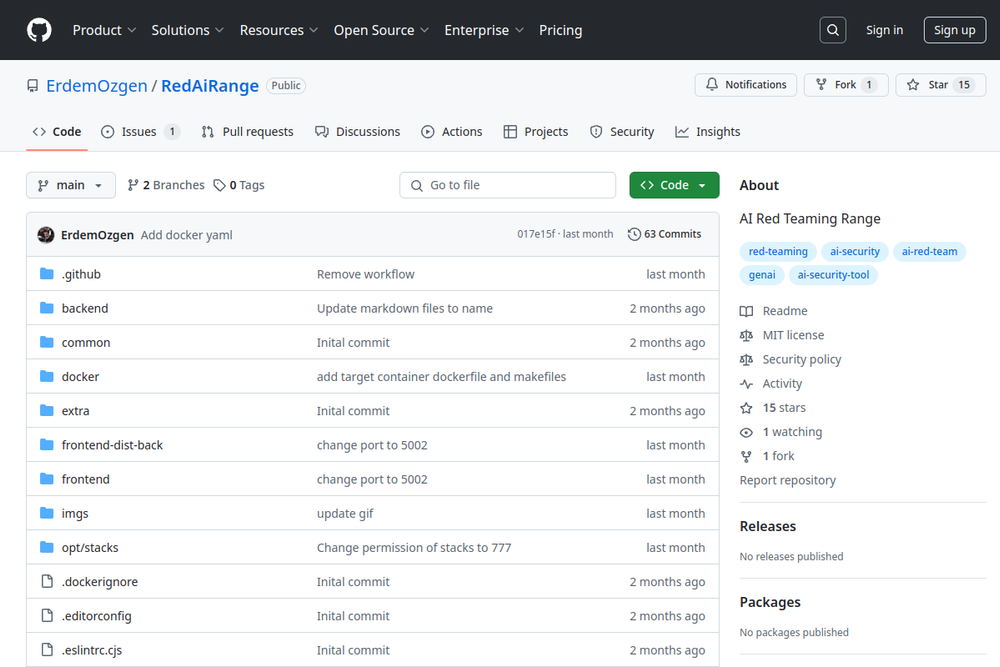Click the Sign up button
The width and height of the screenshot is (1000, 667).
(954, 30)
